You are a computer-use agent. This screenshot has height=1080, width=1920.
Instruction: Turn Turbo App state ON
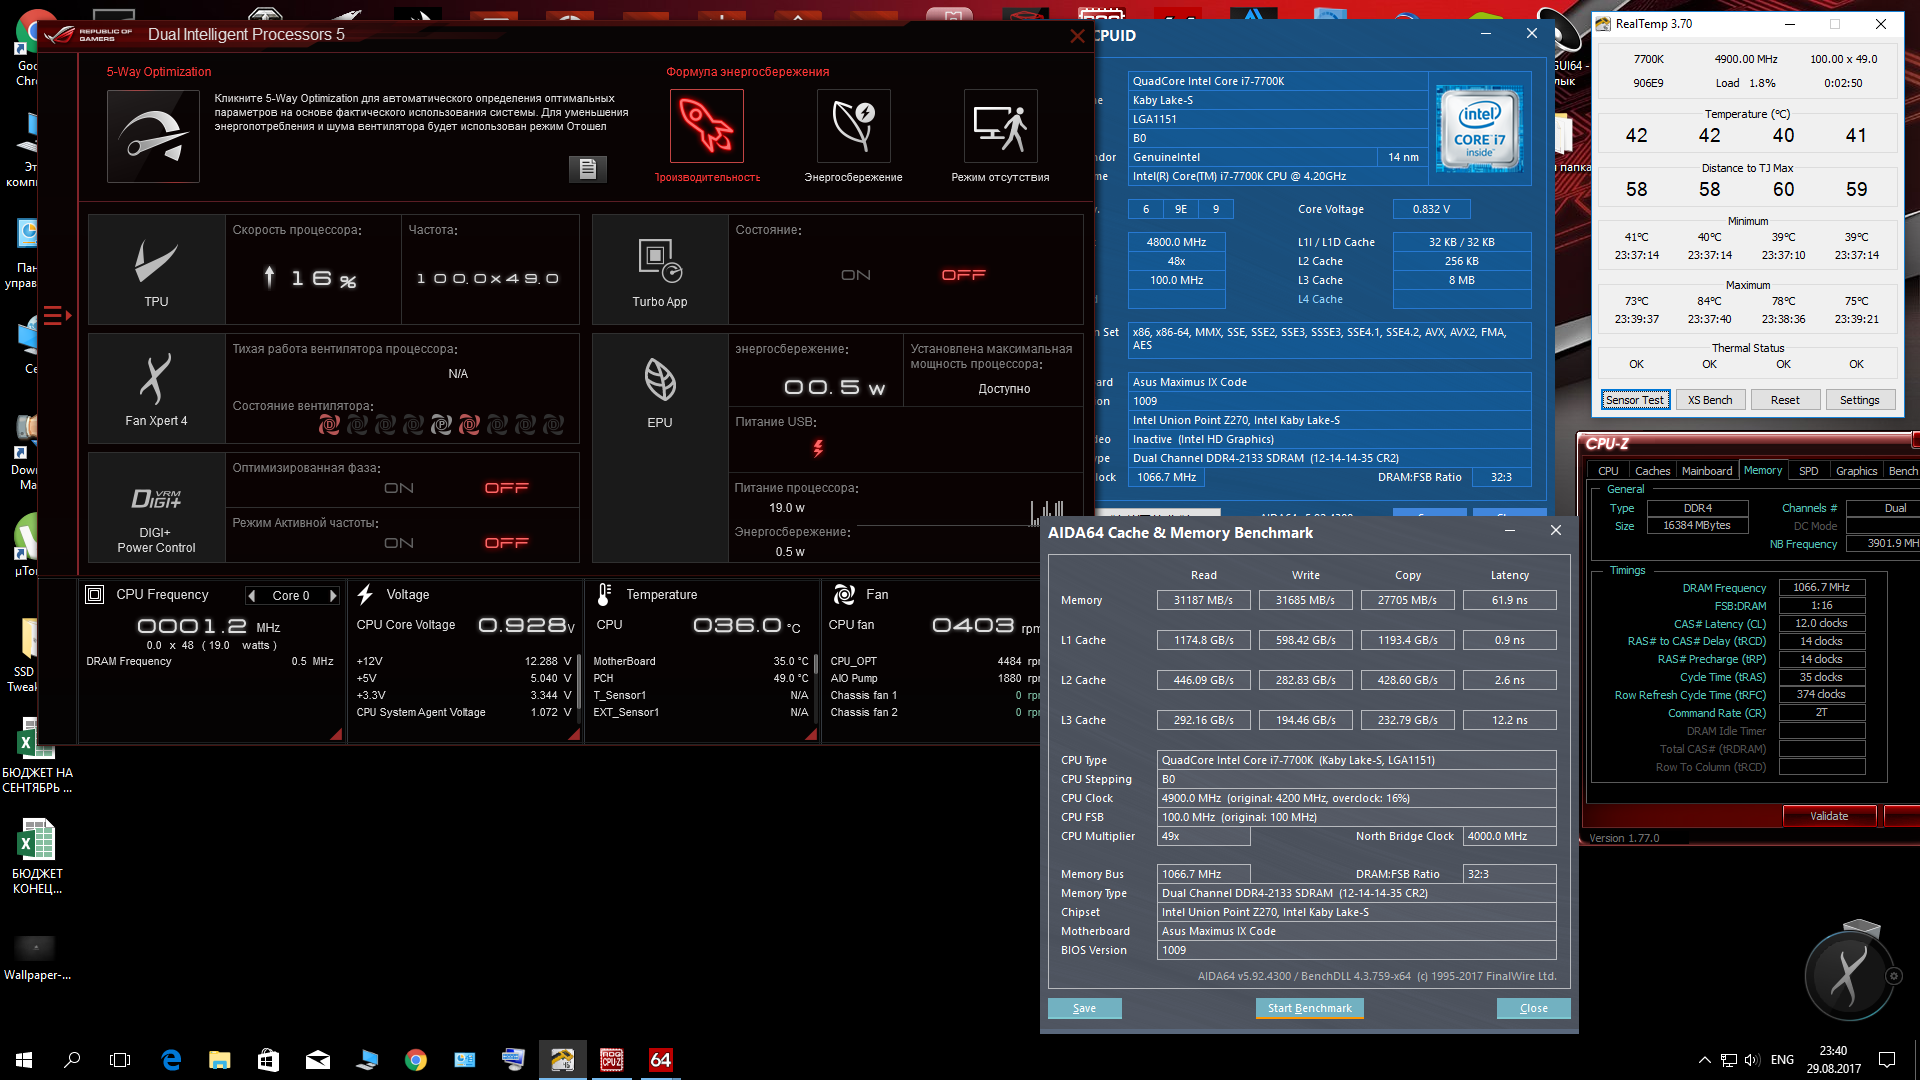[x=855, y=275]
